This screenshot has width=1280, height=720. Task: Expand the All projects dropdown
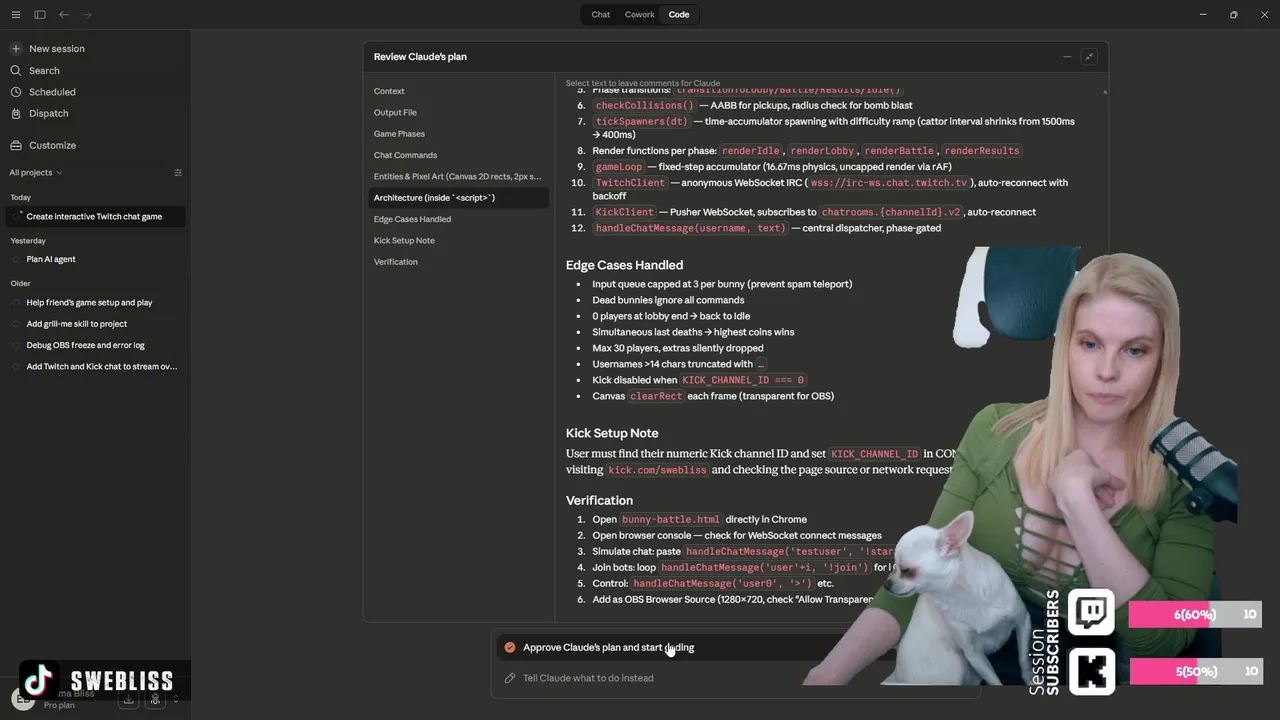(36, 173)
